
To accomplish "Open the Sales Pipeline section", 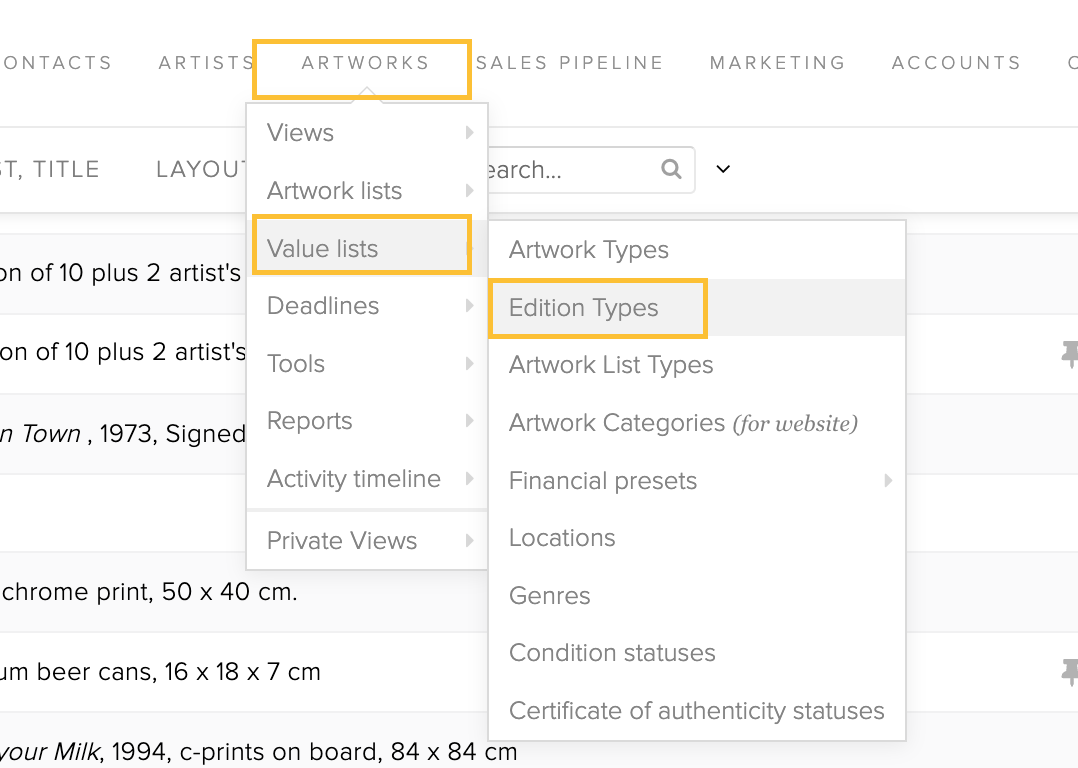I will tap(569, 63).
